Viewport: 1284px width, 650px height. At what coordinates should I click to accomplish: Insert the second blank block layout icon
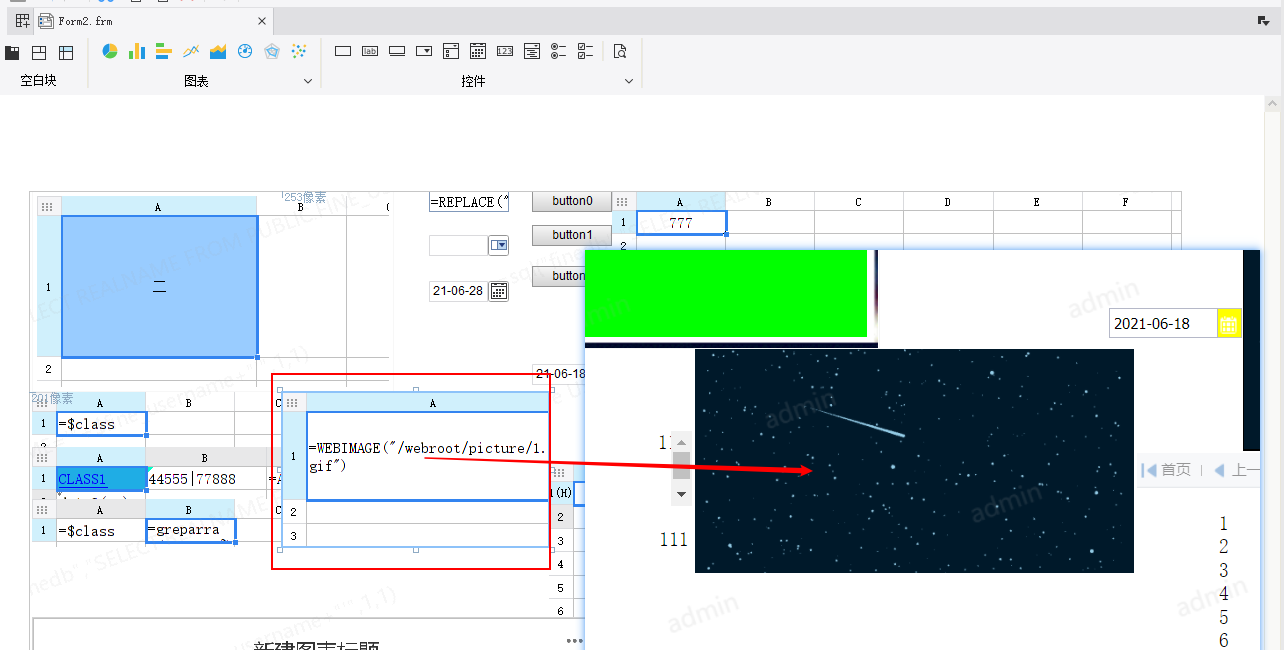click(x=39, y=52)
